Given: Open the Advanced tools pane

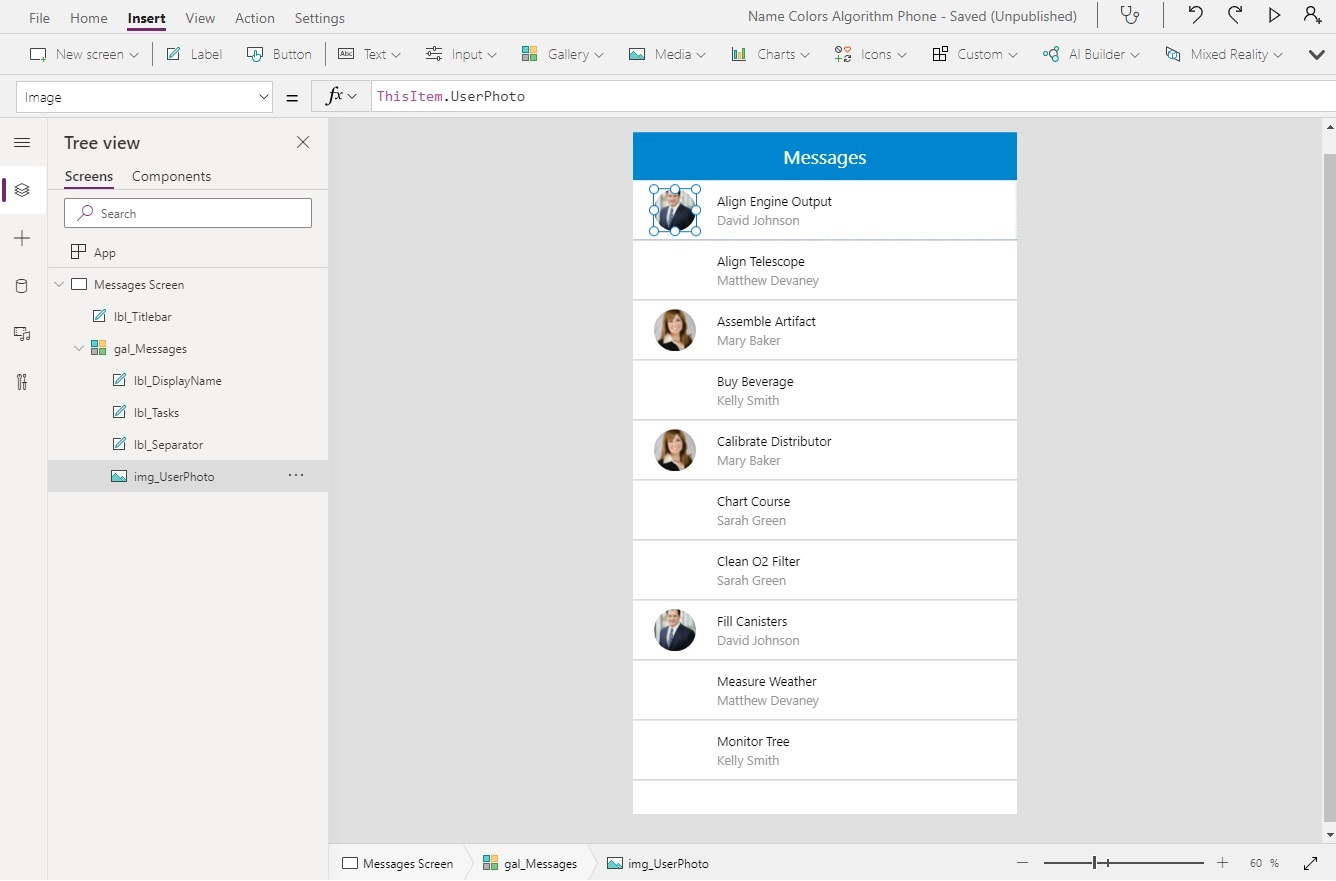Looking at the screenshot, I should [x=22, y=382].
